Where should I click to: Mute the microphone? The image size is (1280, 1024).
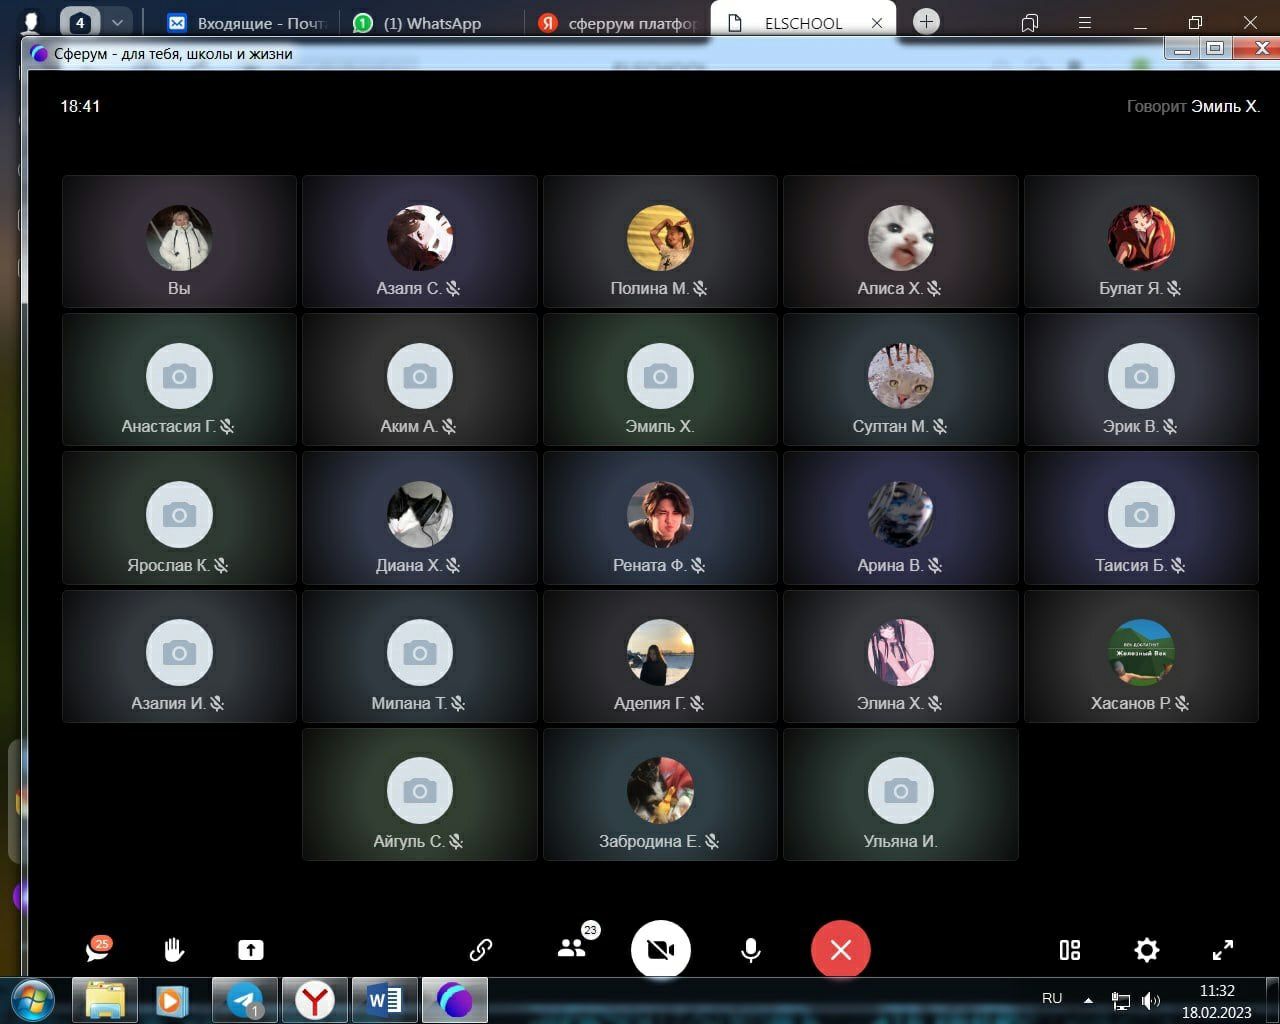coord(750,950)
